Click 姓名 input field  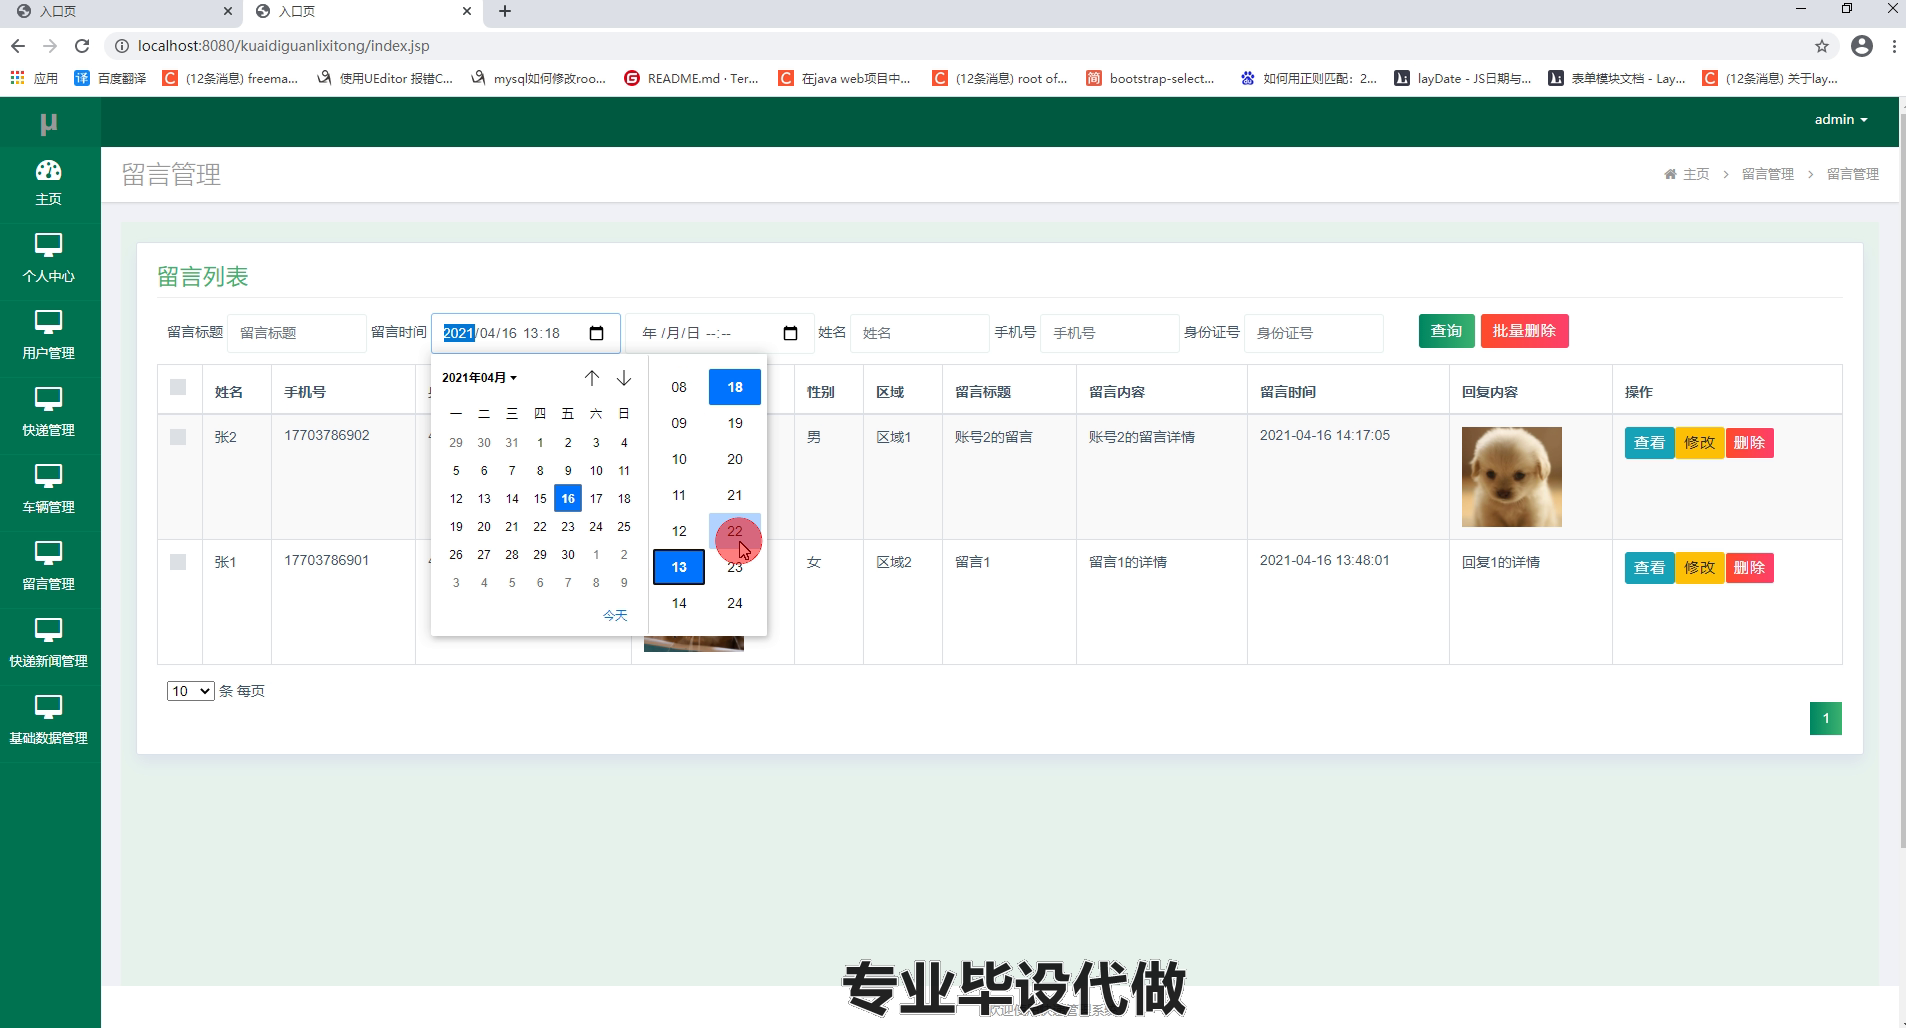point(919,333)
